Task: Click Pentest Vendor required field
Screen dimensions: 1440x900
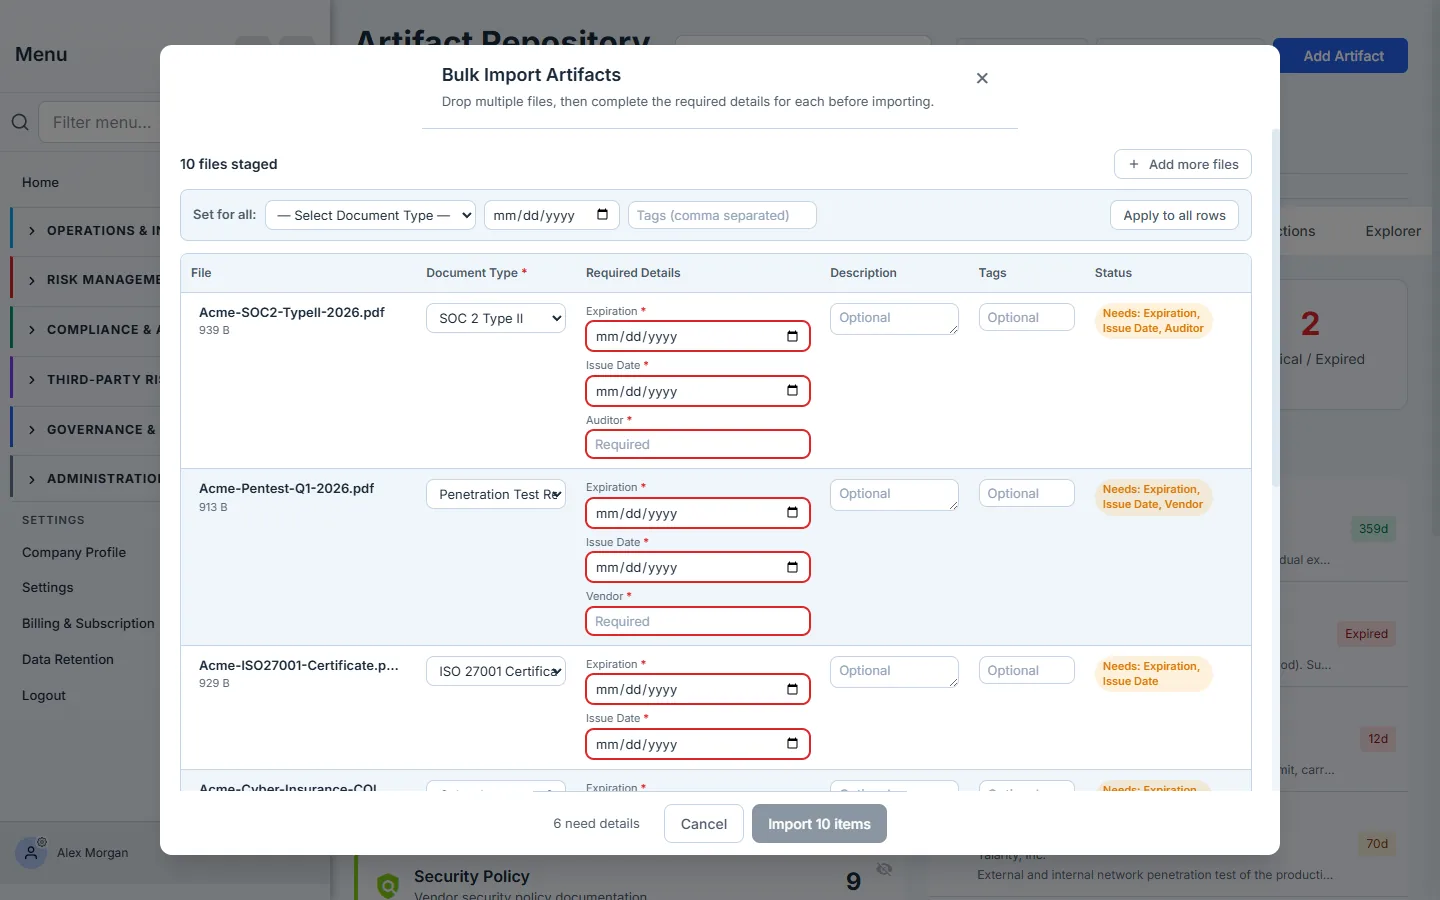Action: [x=698, y=621]
